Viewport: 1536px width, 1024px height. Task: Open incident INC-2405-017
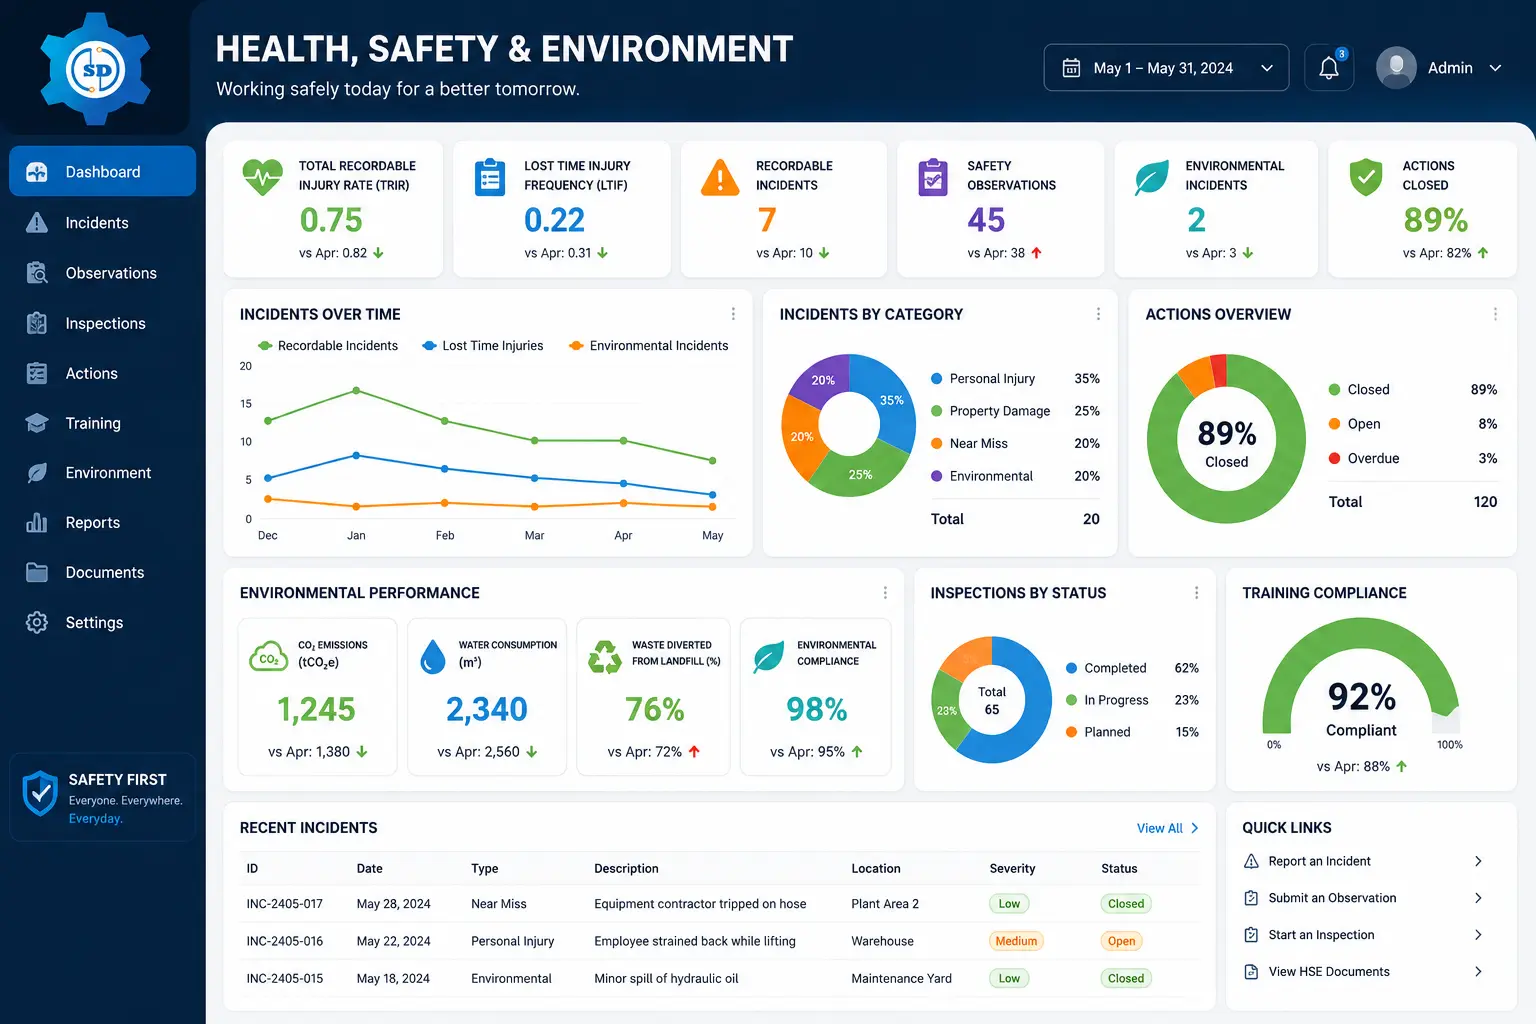click(x=285, y=904)
